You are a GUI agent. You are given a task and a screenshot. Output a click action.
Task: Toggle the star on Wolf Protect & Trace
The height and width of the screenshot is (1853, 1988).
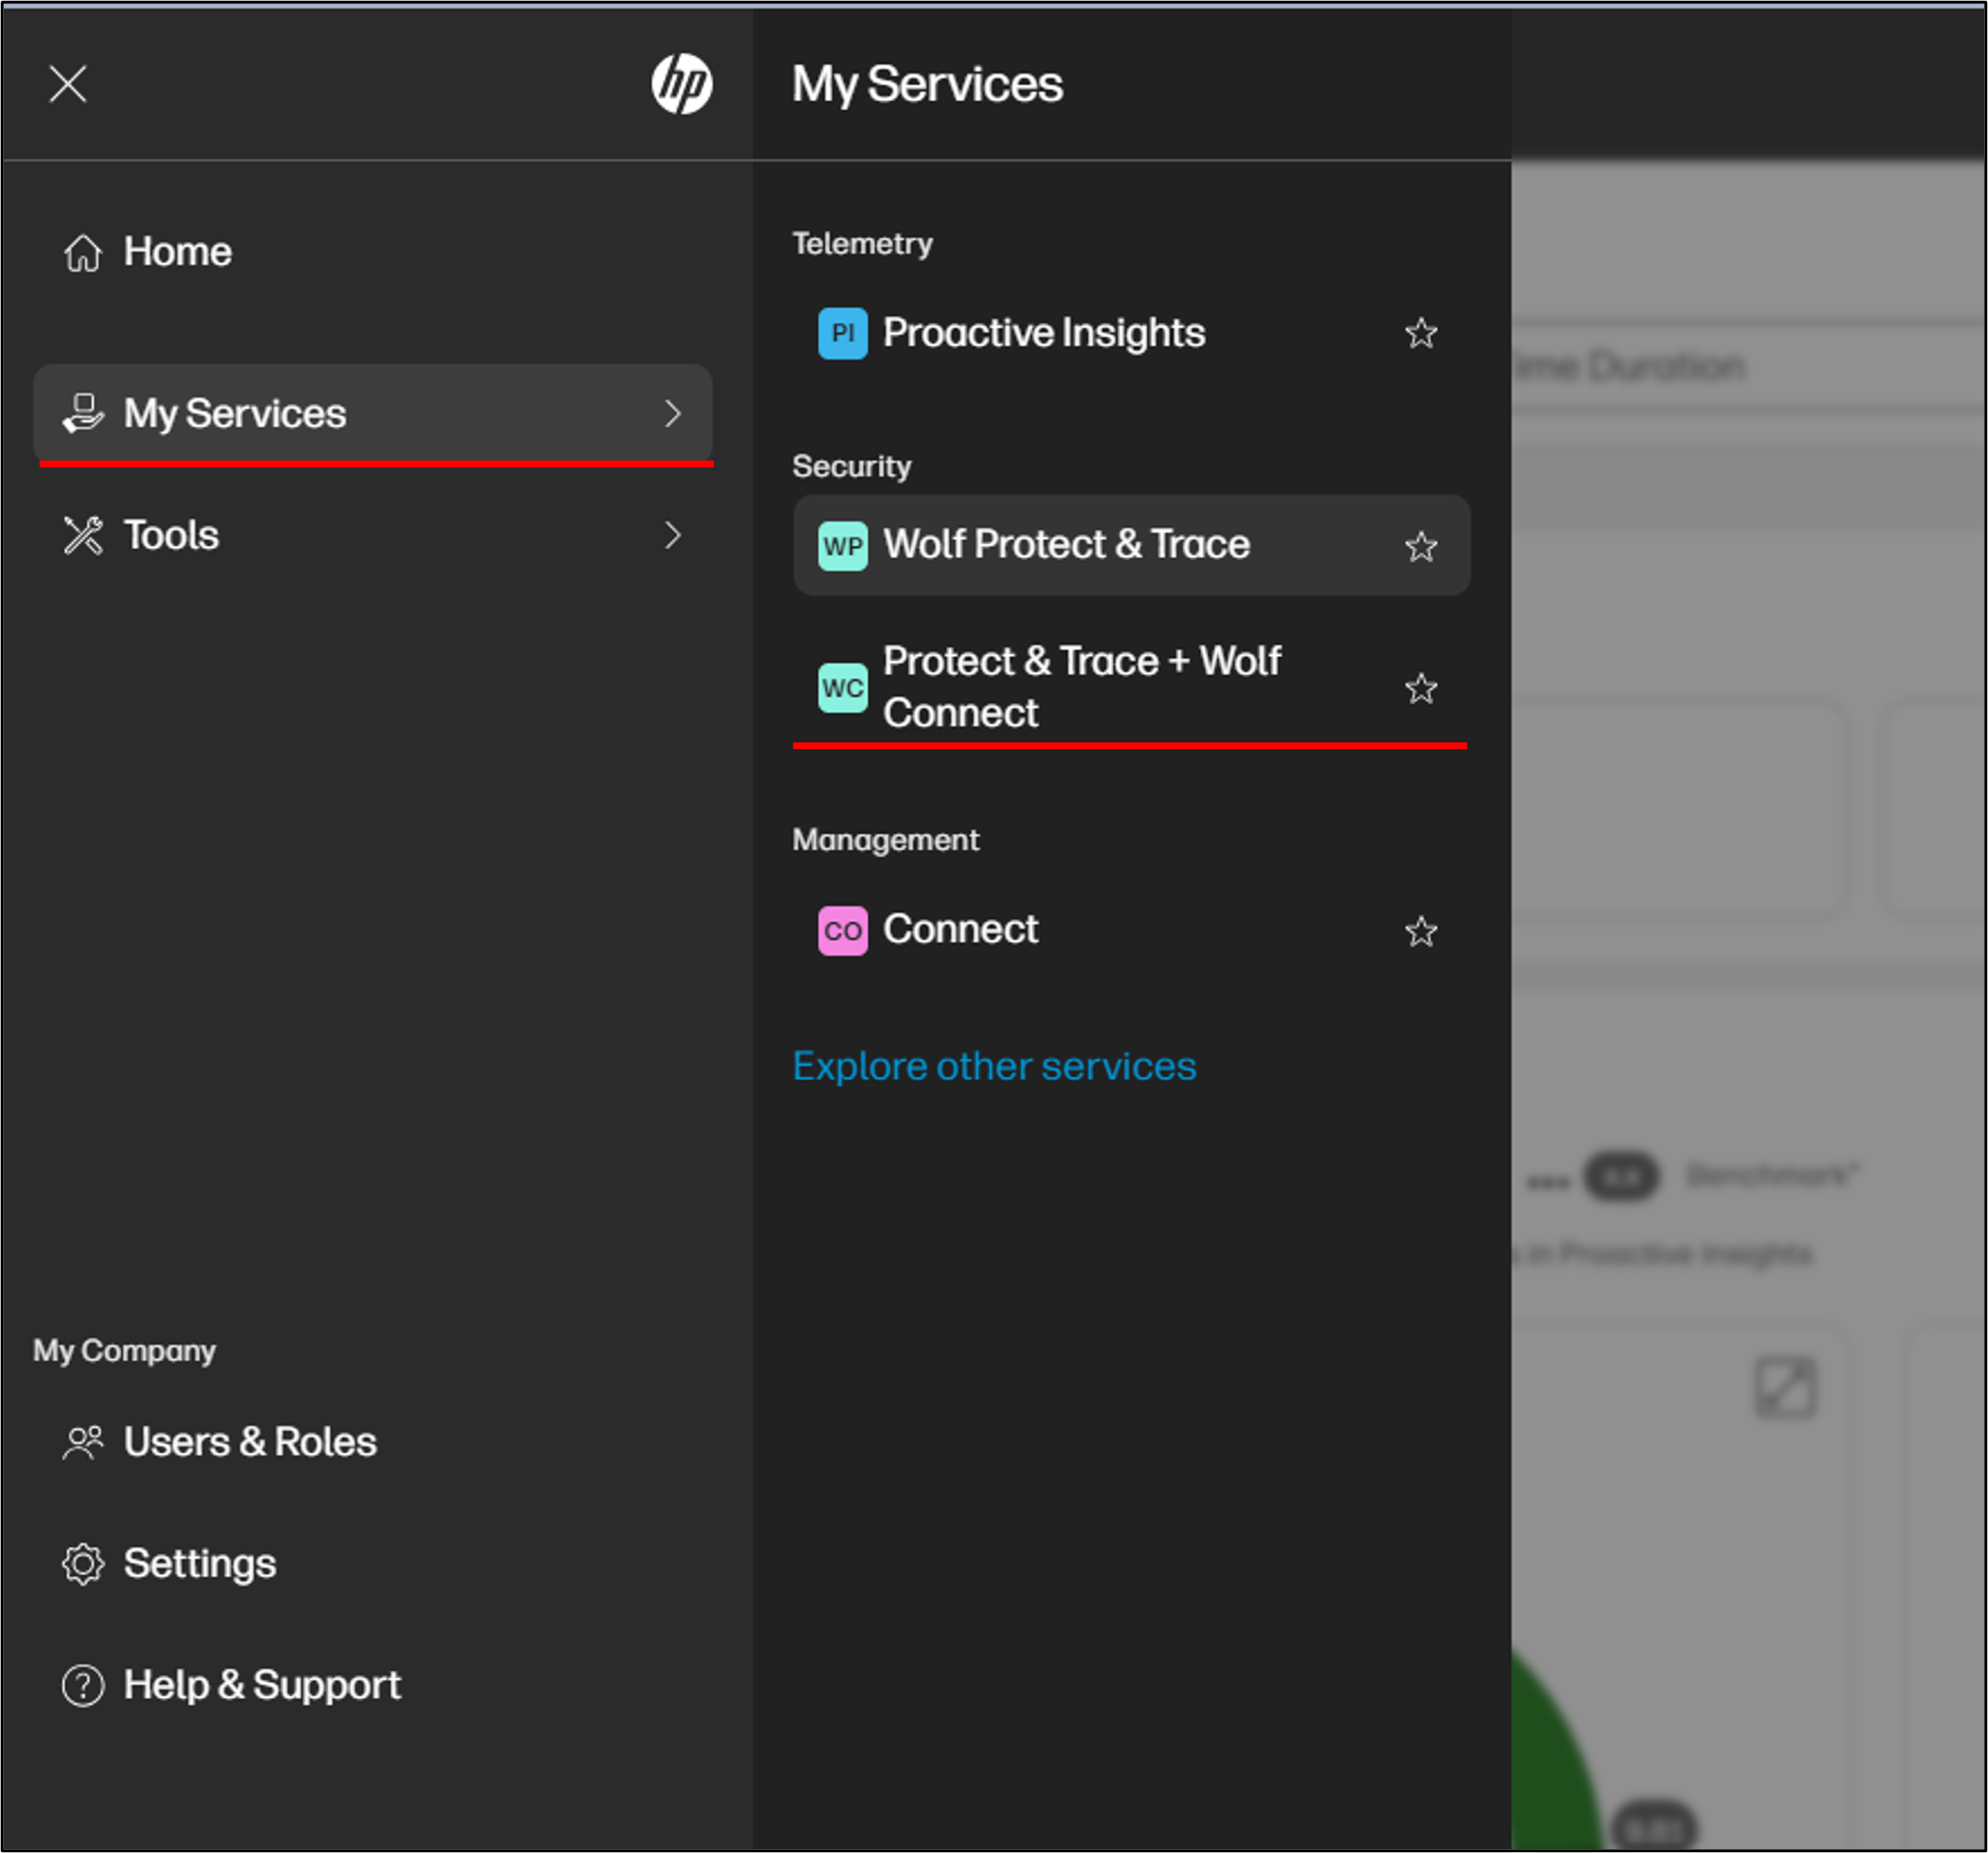(x=1421, y=546)
